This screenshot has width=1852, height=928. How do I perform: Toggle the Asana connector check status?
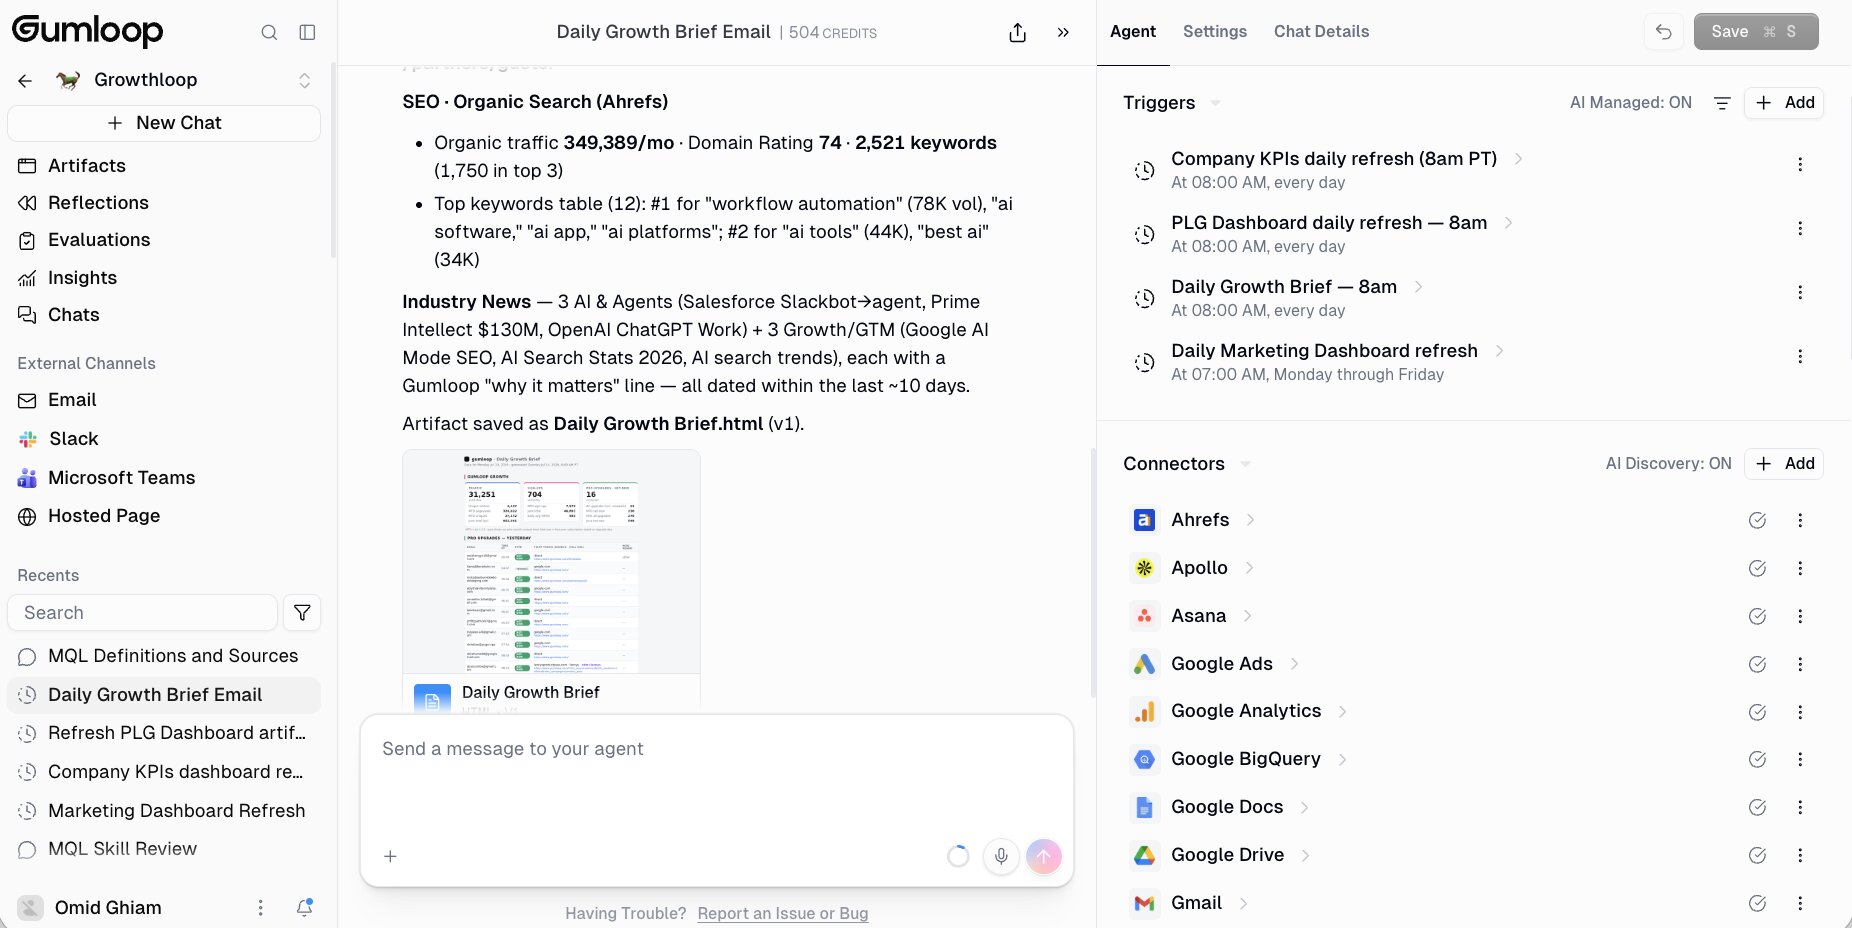[x=1757, y=616]
